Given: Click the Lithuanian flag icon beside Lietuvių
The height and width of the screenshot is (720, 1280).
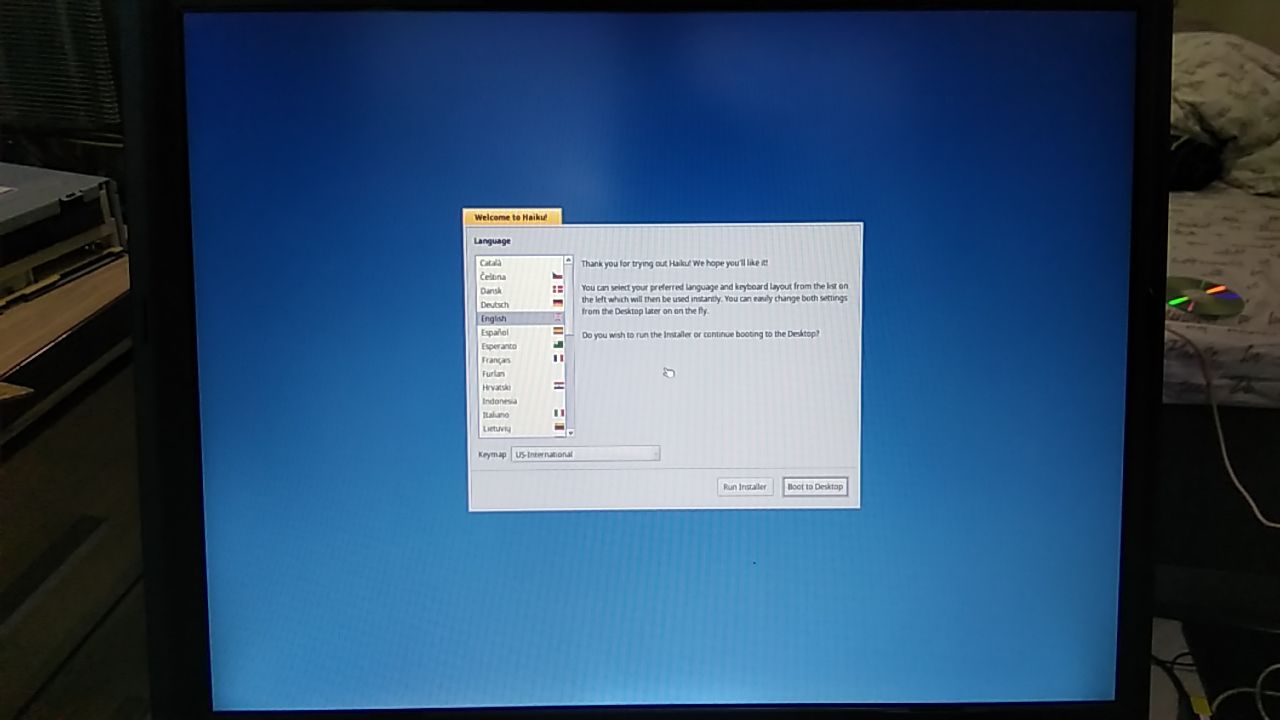Looking at the screenshot, I should pos(558,427).
